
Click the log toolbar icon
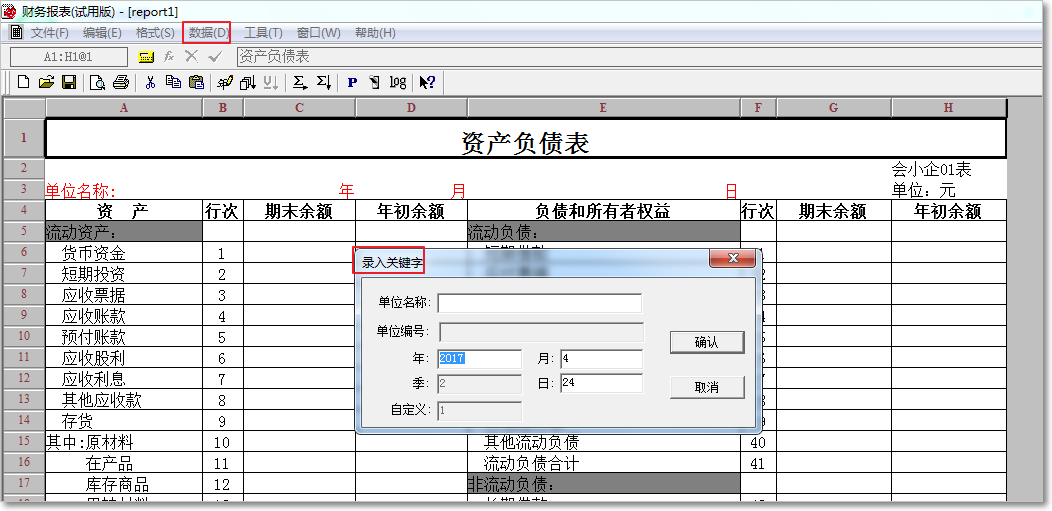coord(398,82)
